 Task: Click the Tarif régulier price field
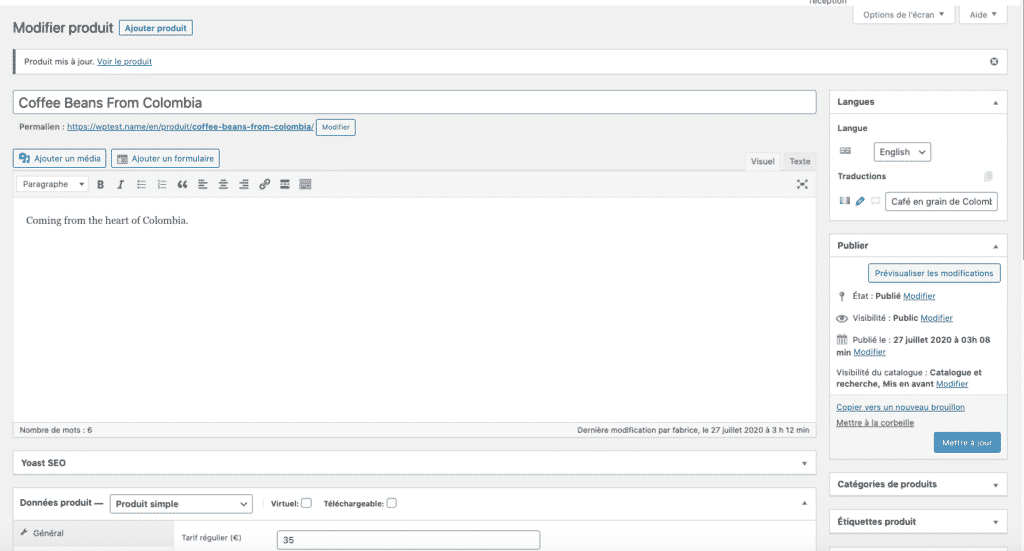pos(408,540)
